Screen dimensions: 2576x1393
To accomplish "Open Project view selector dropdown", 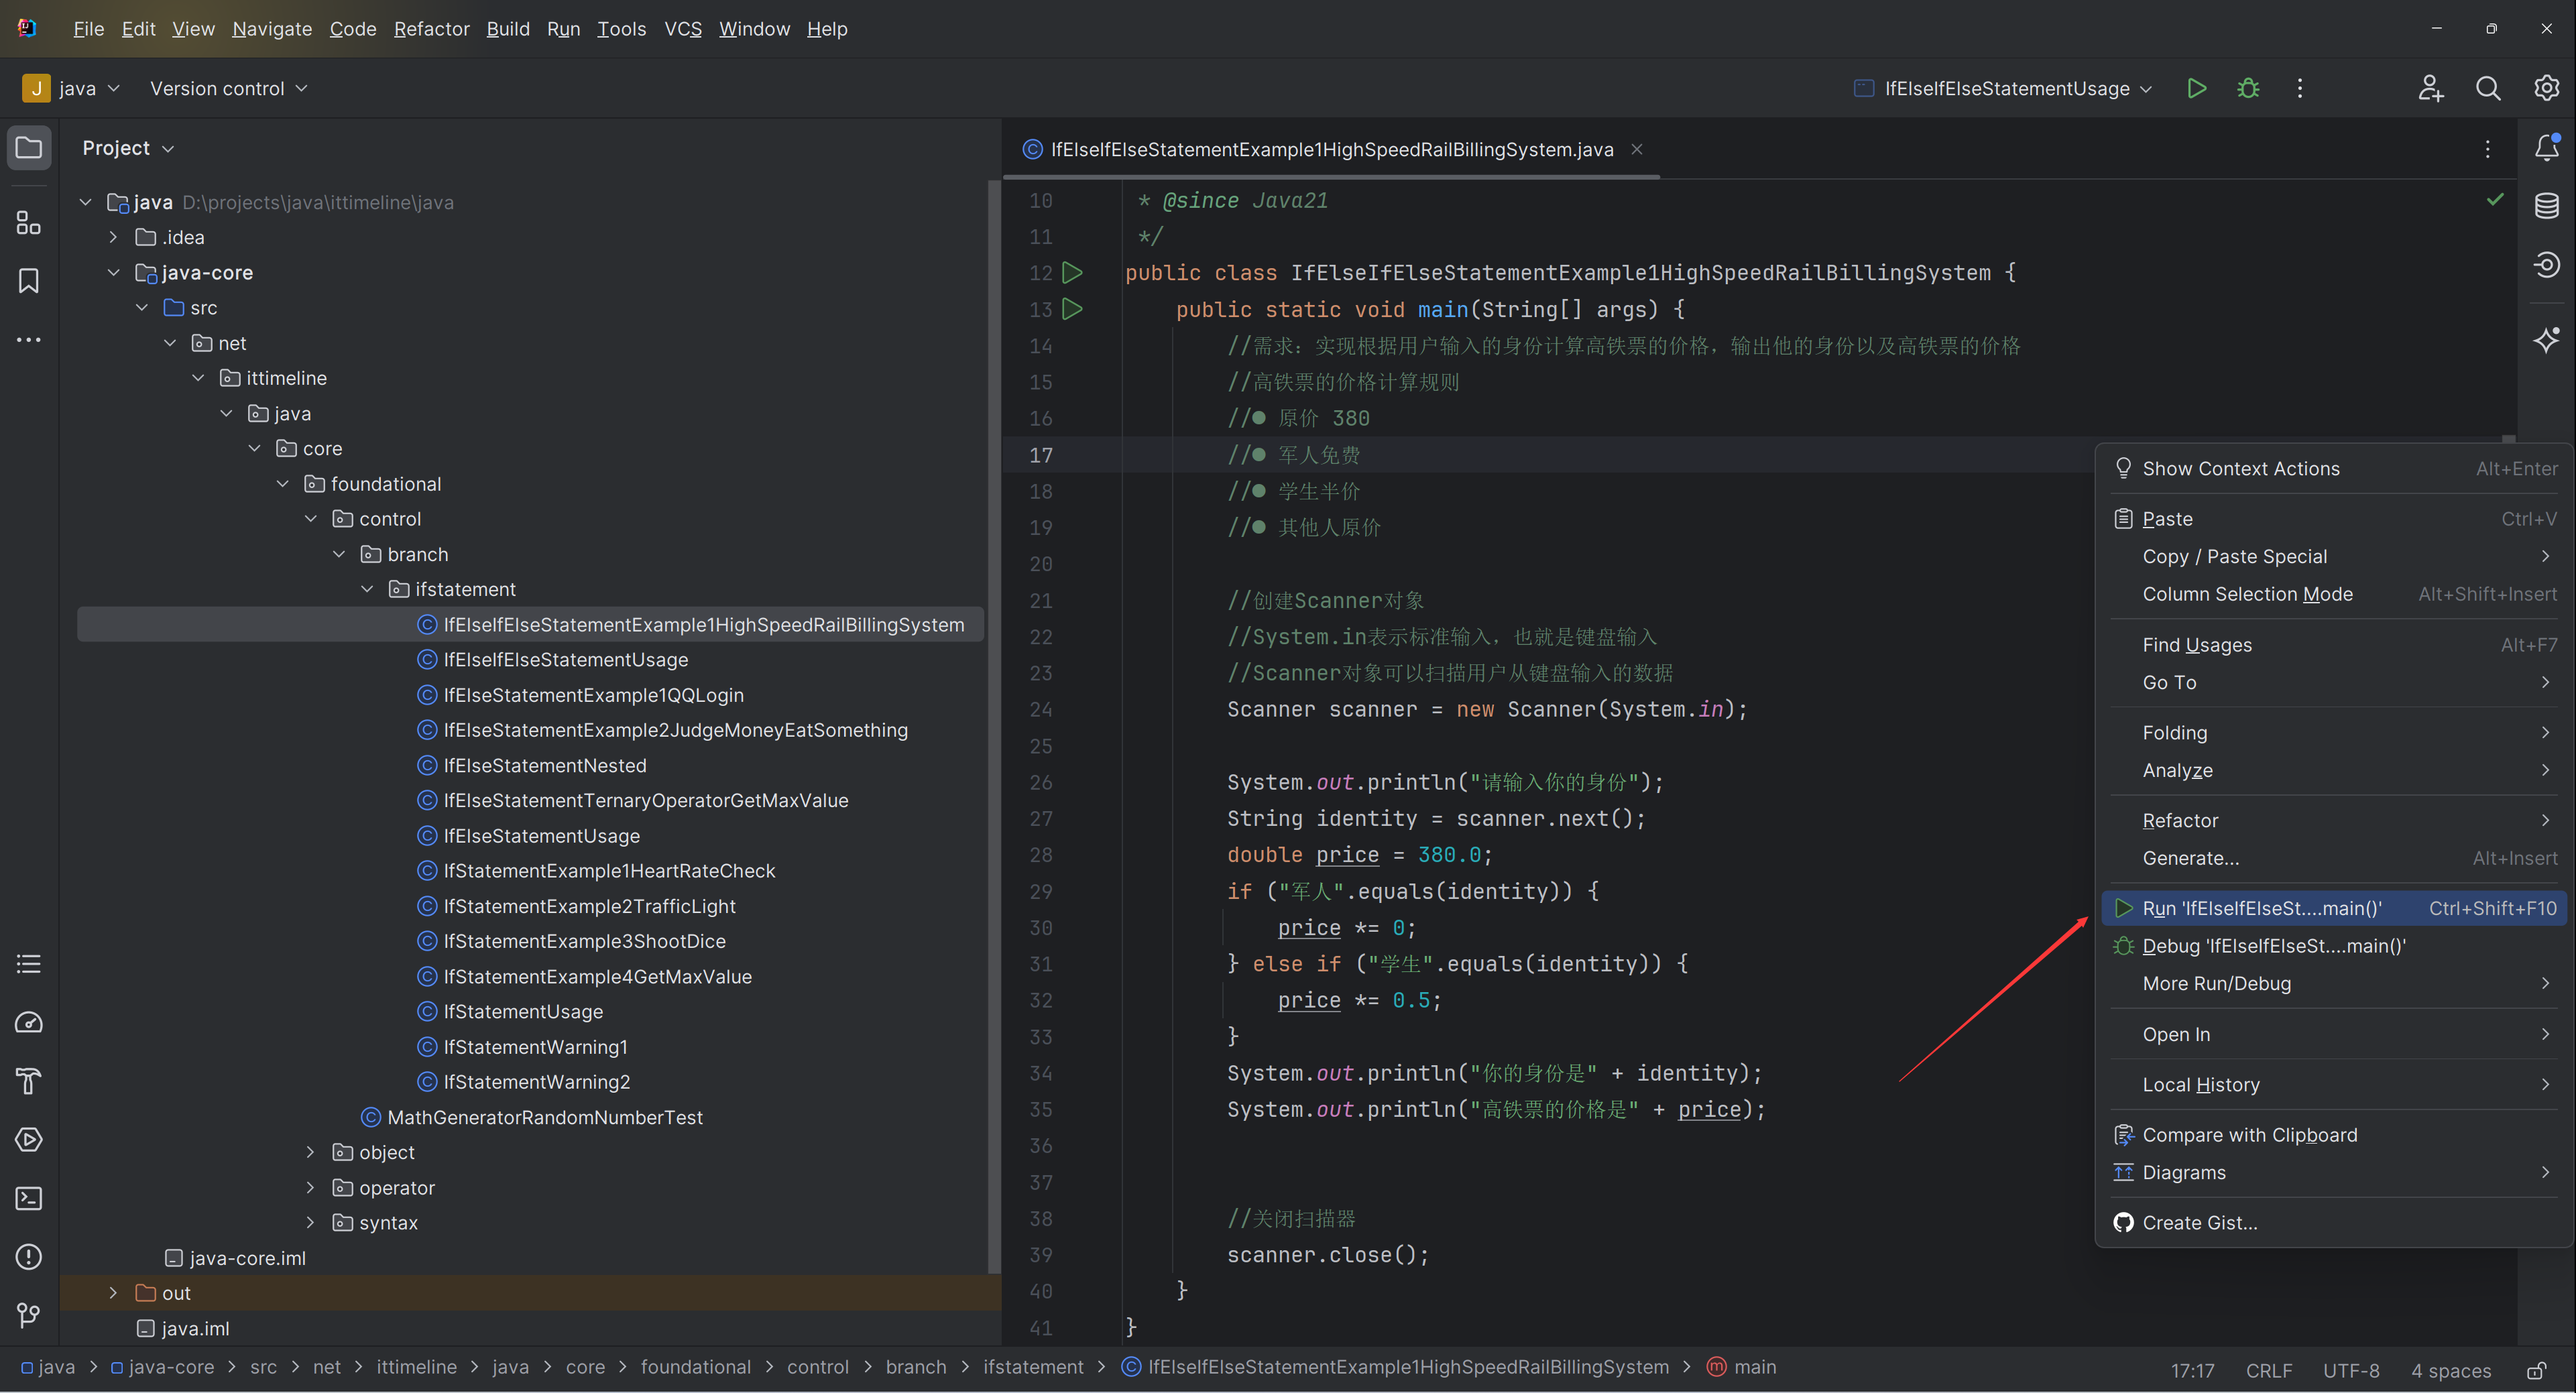I will pyautogui.click(x=129, y=148).
